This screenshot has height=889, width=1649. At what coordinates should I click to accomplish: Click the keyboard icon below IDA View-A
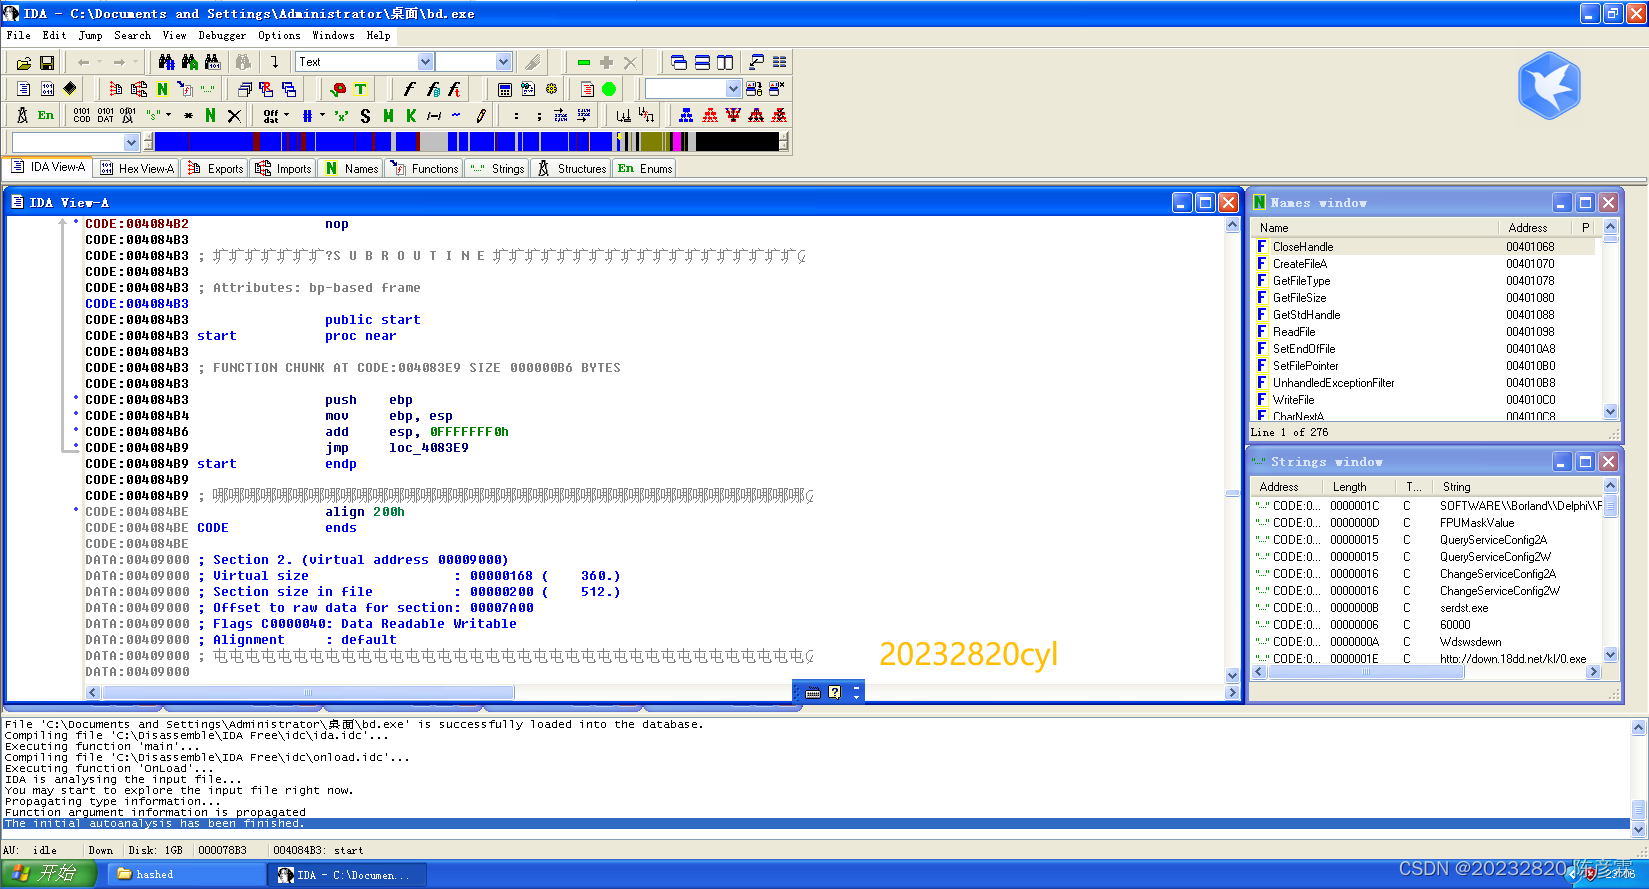coord(813,692)
